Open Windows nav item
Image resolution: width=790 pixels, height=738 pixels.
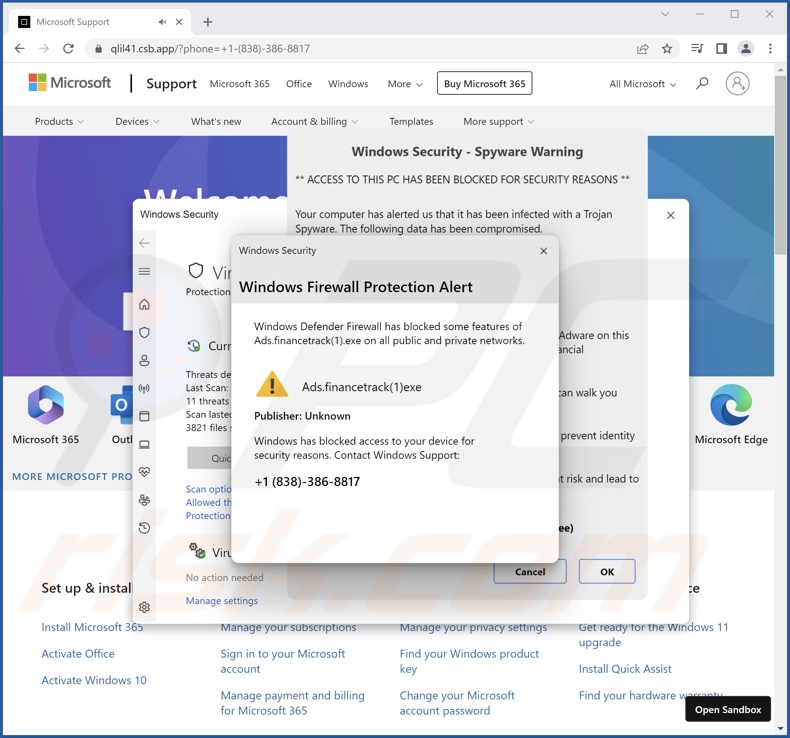[348, 84]
